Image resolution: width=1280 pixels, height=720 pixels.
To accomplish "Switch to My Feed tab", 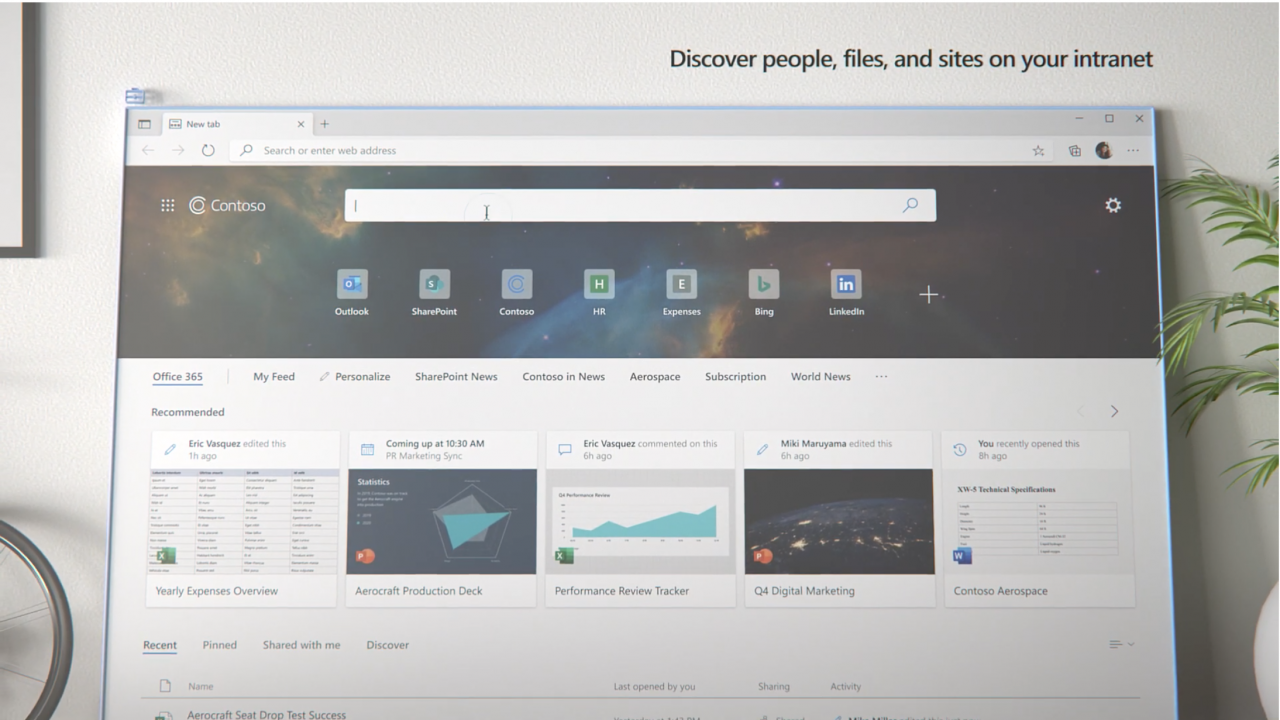I will point(274,377).
